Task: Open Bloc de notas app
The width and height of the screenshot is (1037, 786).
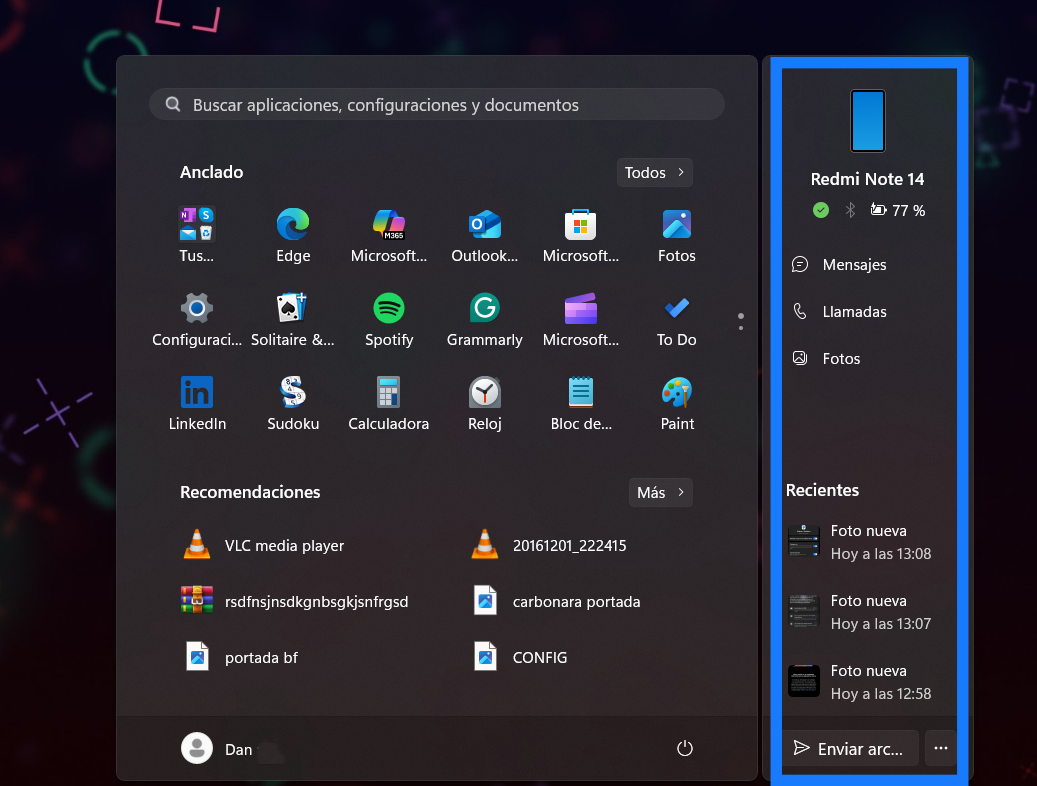Action: click(x=581, y=404)
